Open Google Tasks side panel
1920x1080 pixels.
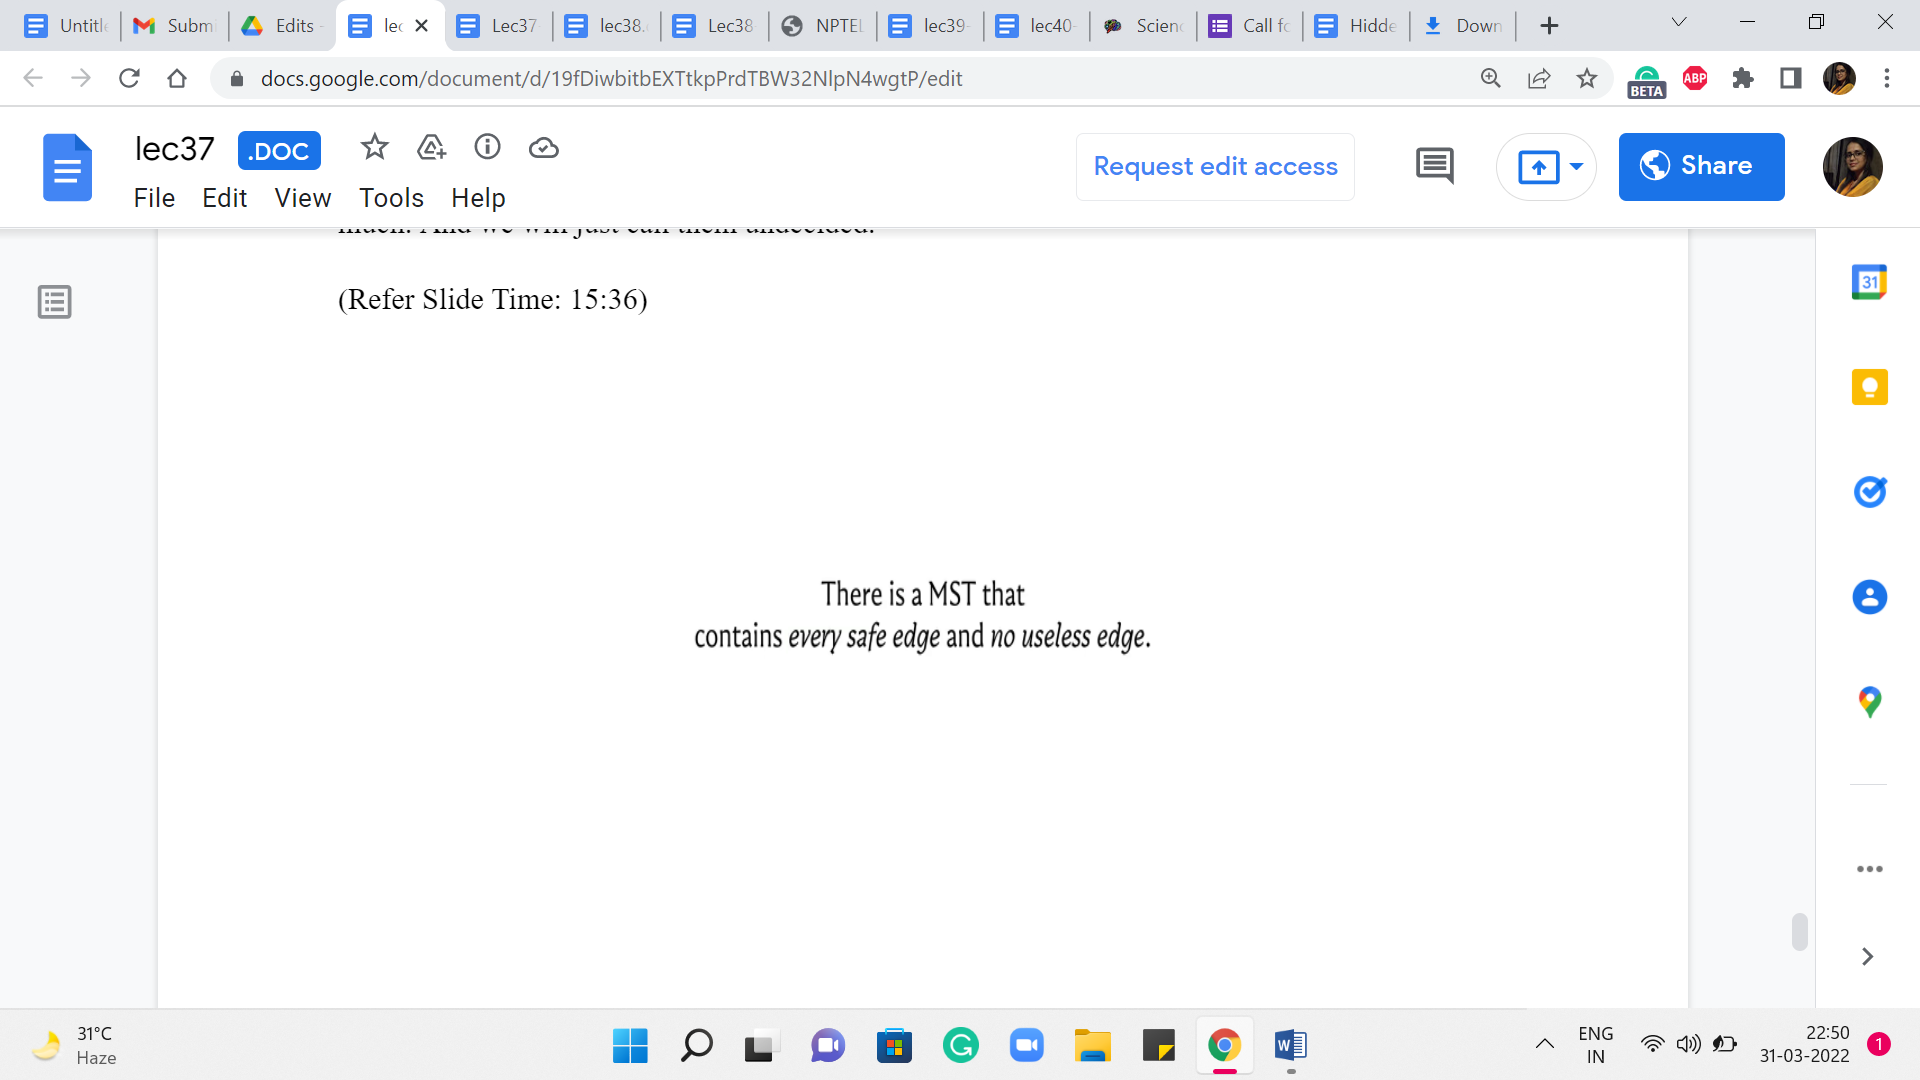pos(1869,492)
